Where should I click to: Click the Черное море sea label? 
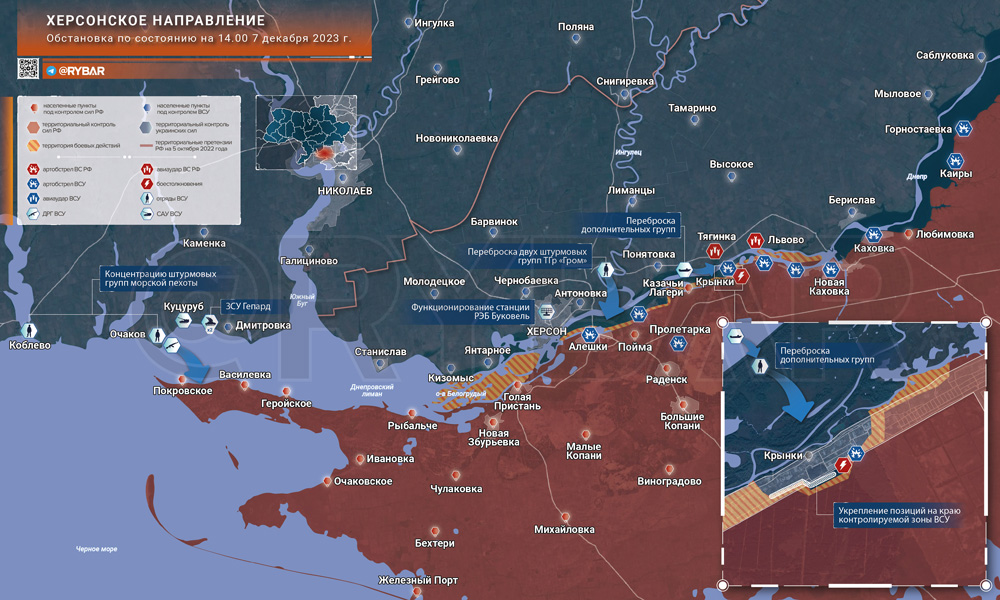click(96, 549)
